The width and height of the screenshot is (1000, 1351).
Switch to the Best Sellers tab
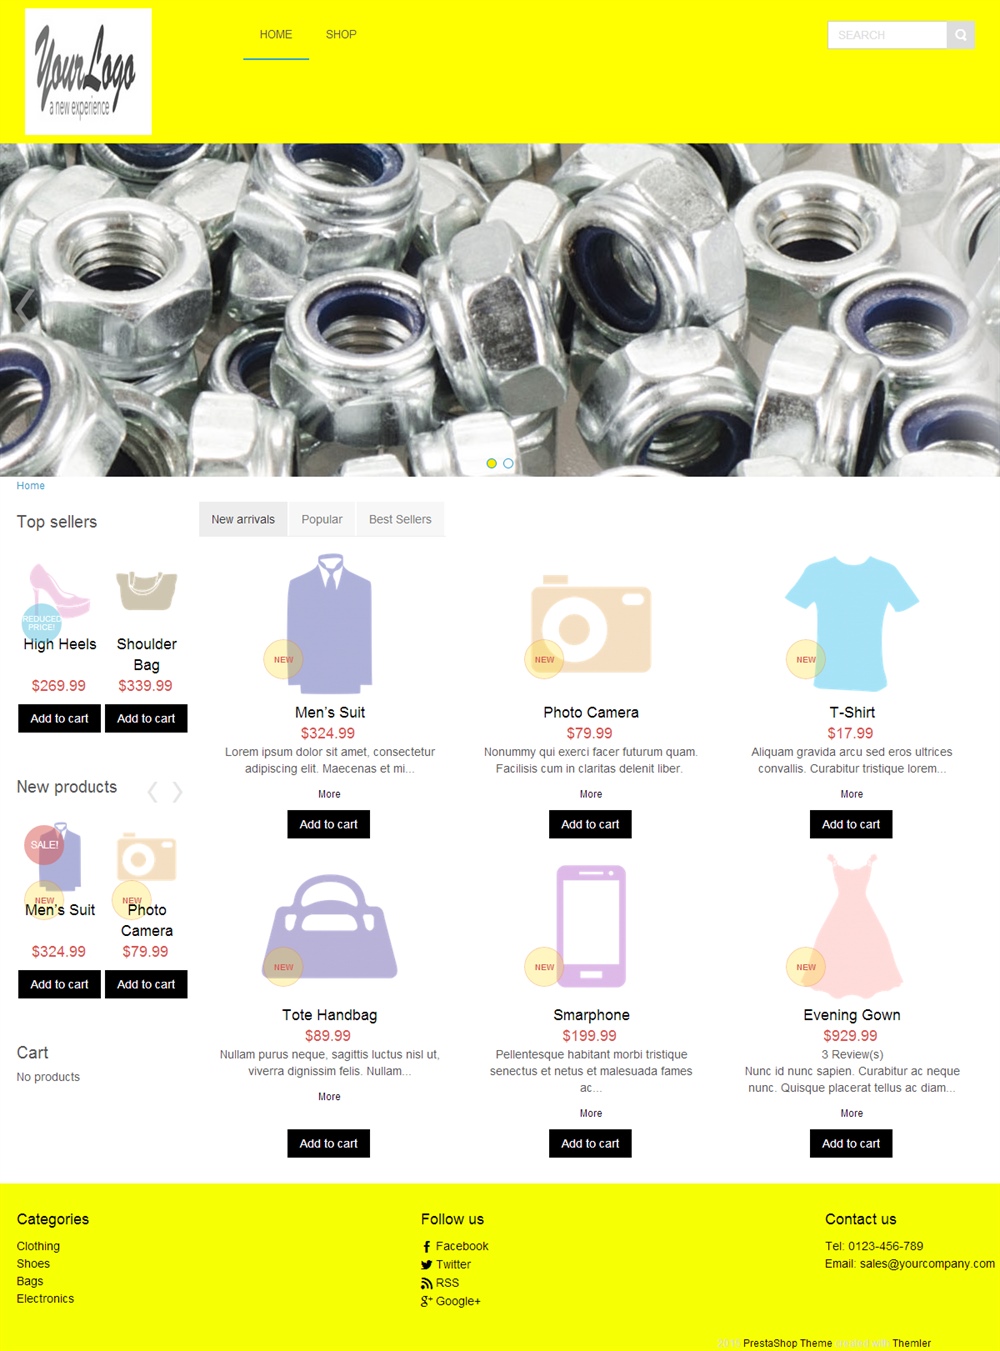click(x=400, y=519)
